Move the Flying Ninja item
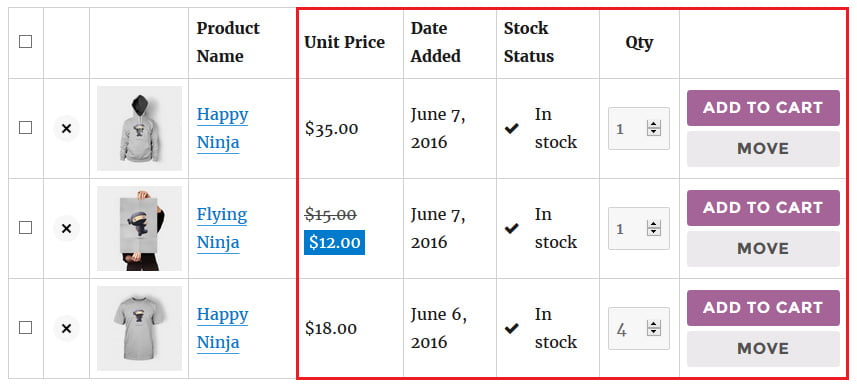 tap(763, 249)
